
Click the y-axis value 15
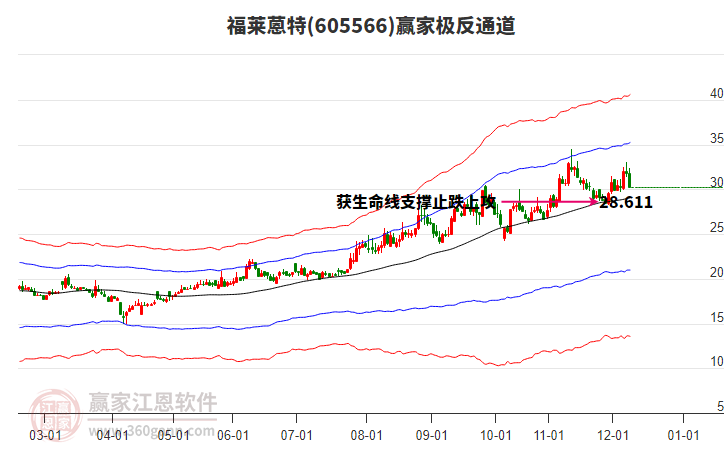click(717, 317)
